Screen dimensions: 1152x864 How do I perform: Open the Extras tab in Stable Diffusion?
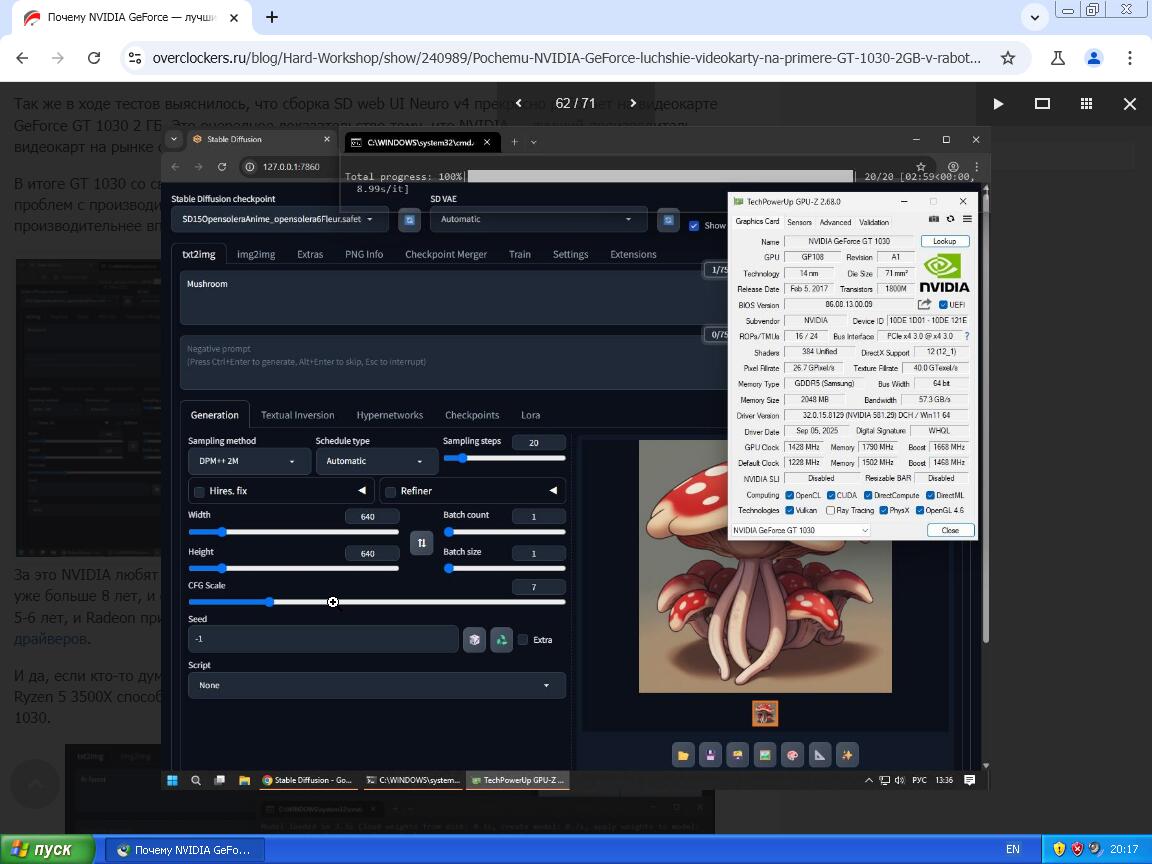(310, 254)
